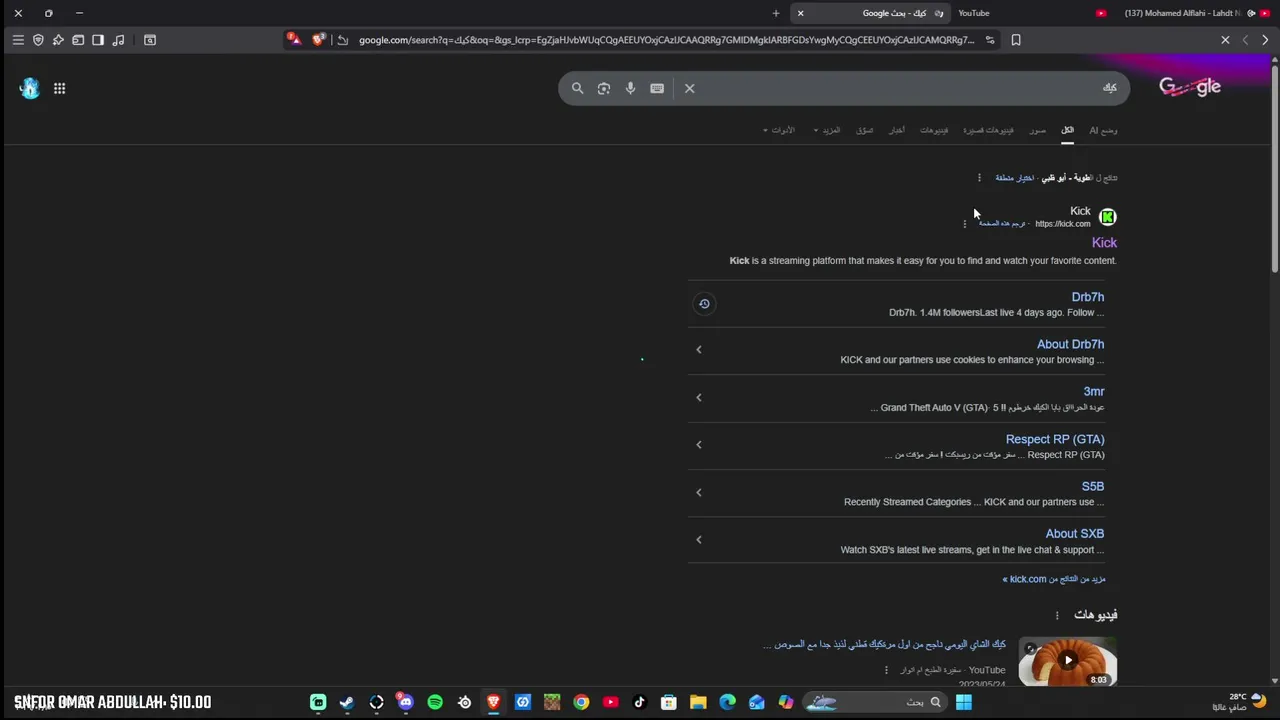1280x720 pixels.
Task: Clear the Google search box text
Action: [x=689, y=88]
